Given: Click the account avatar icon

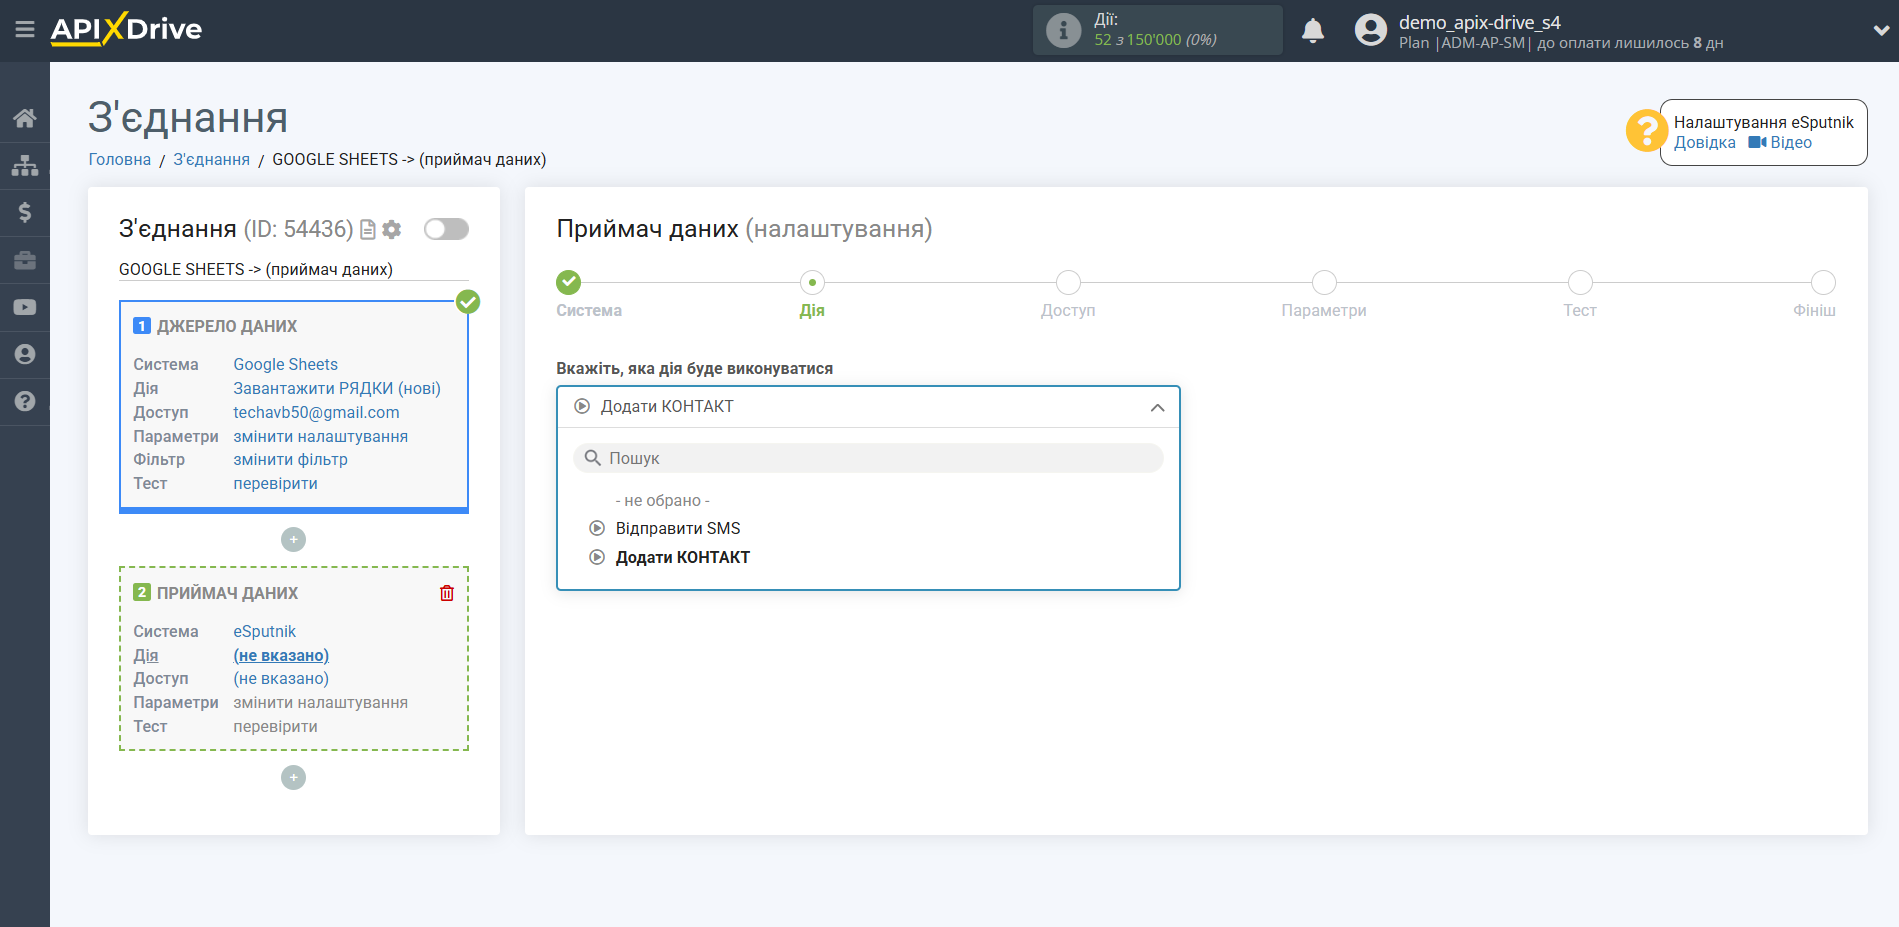Looking at the screenshot, I should (1371, 30).
